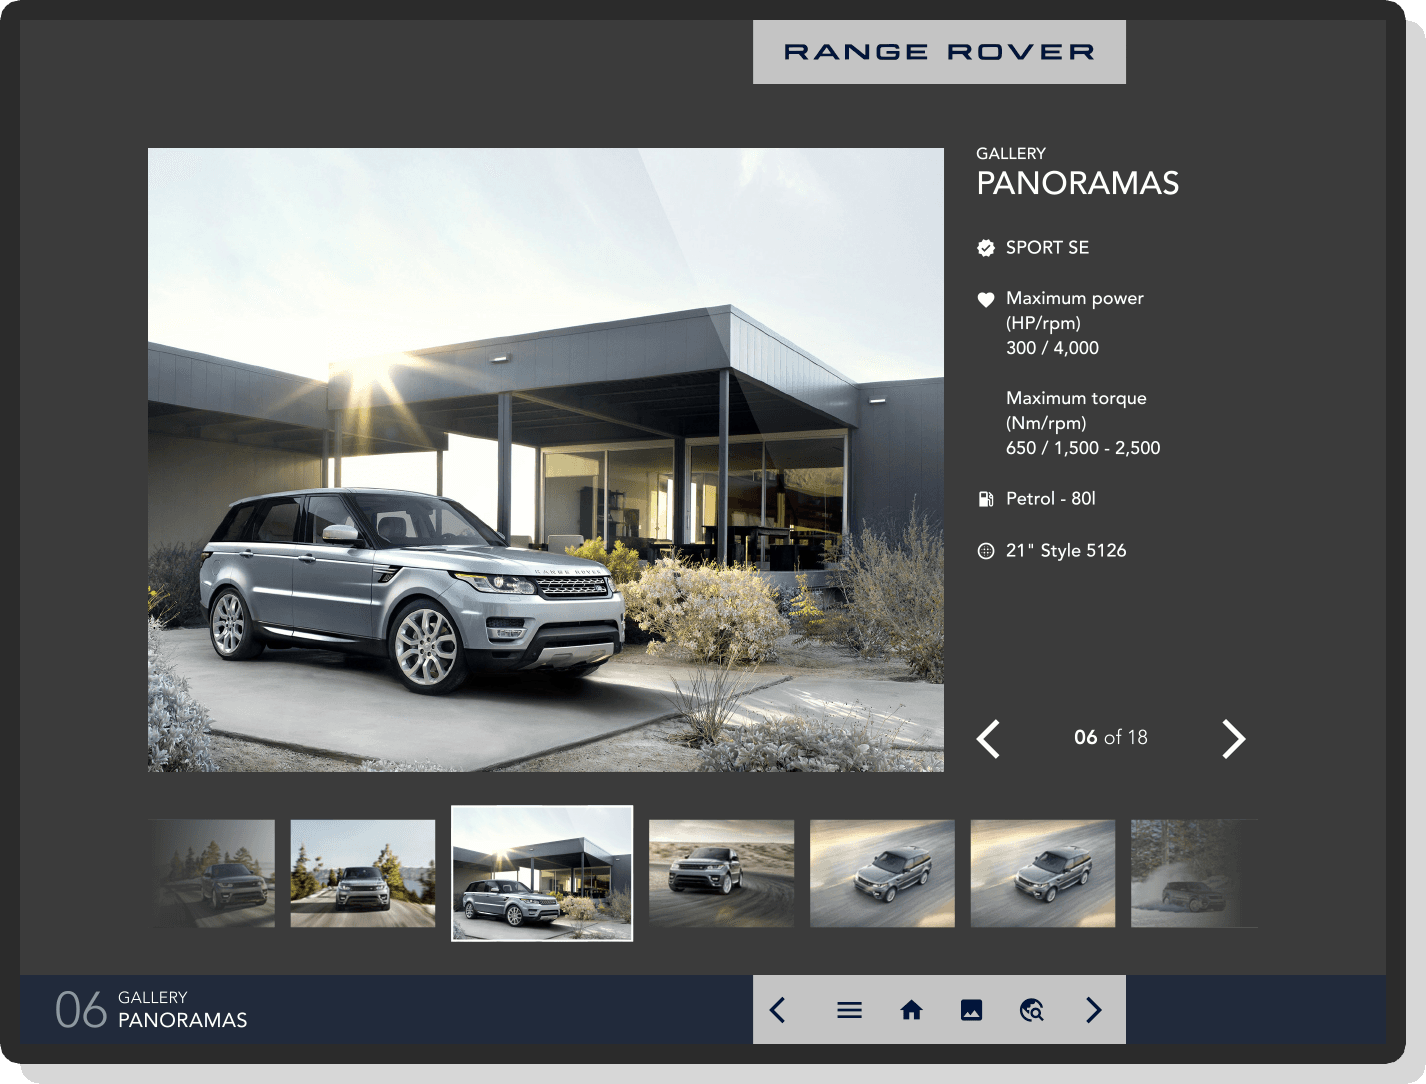
Task: Click the 'Maximum torque (Nm/rpm)' label
Action: pos(1076,410)
